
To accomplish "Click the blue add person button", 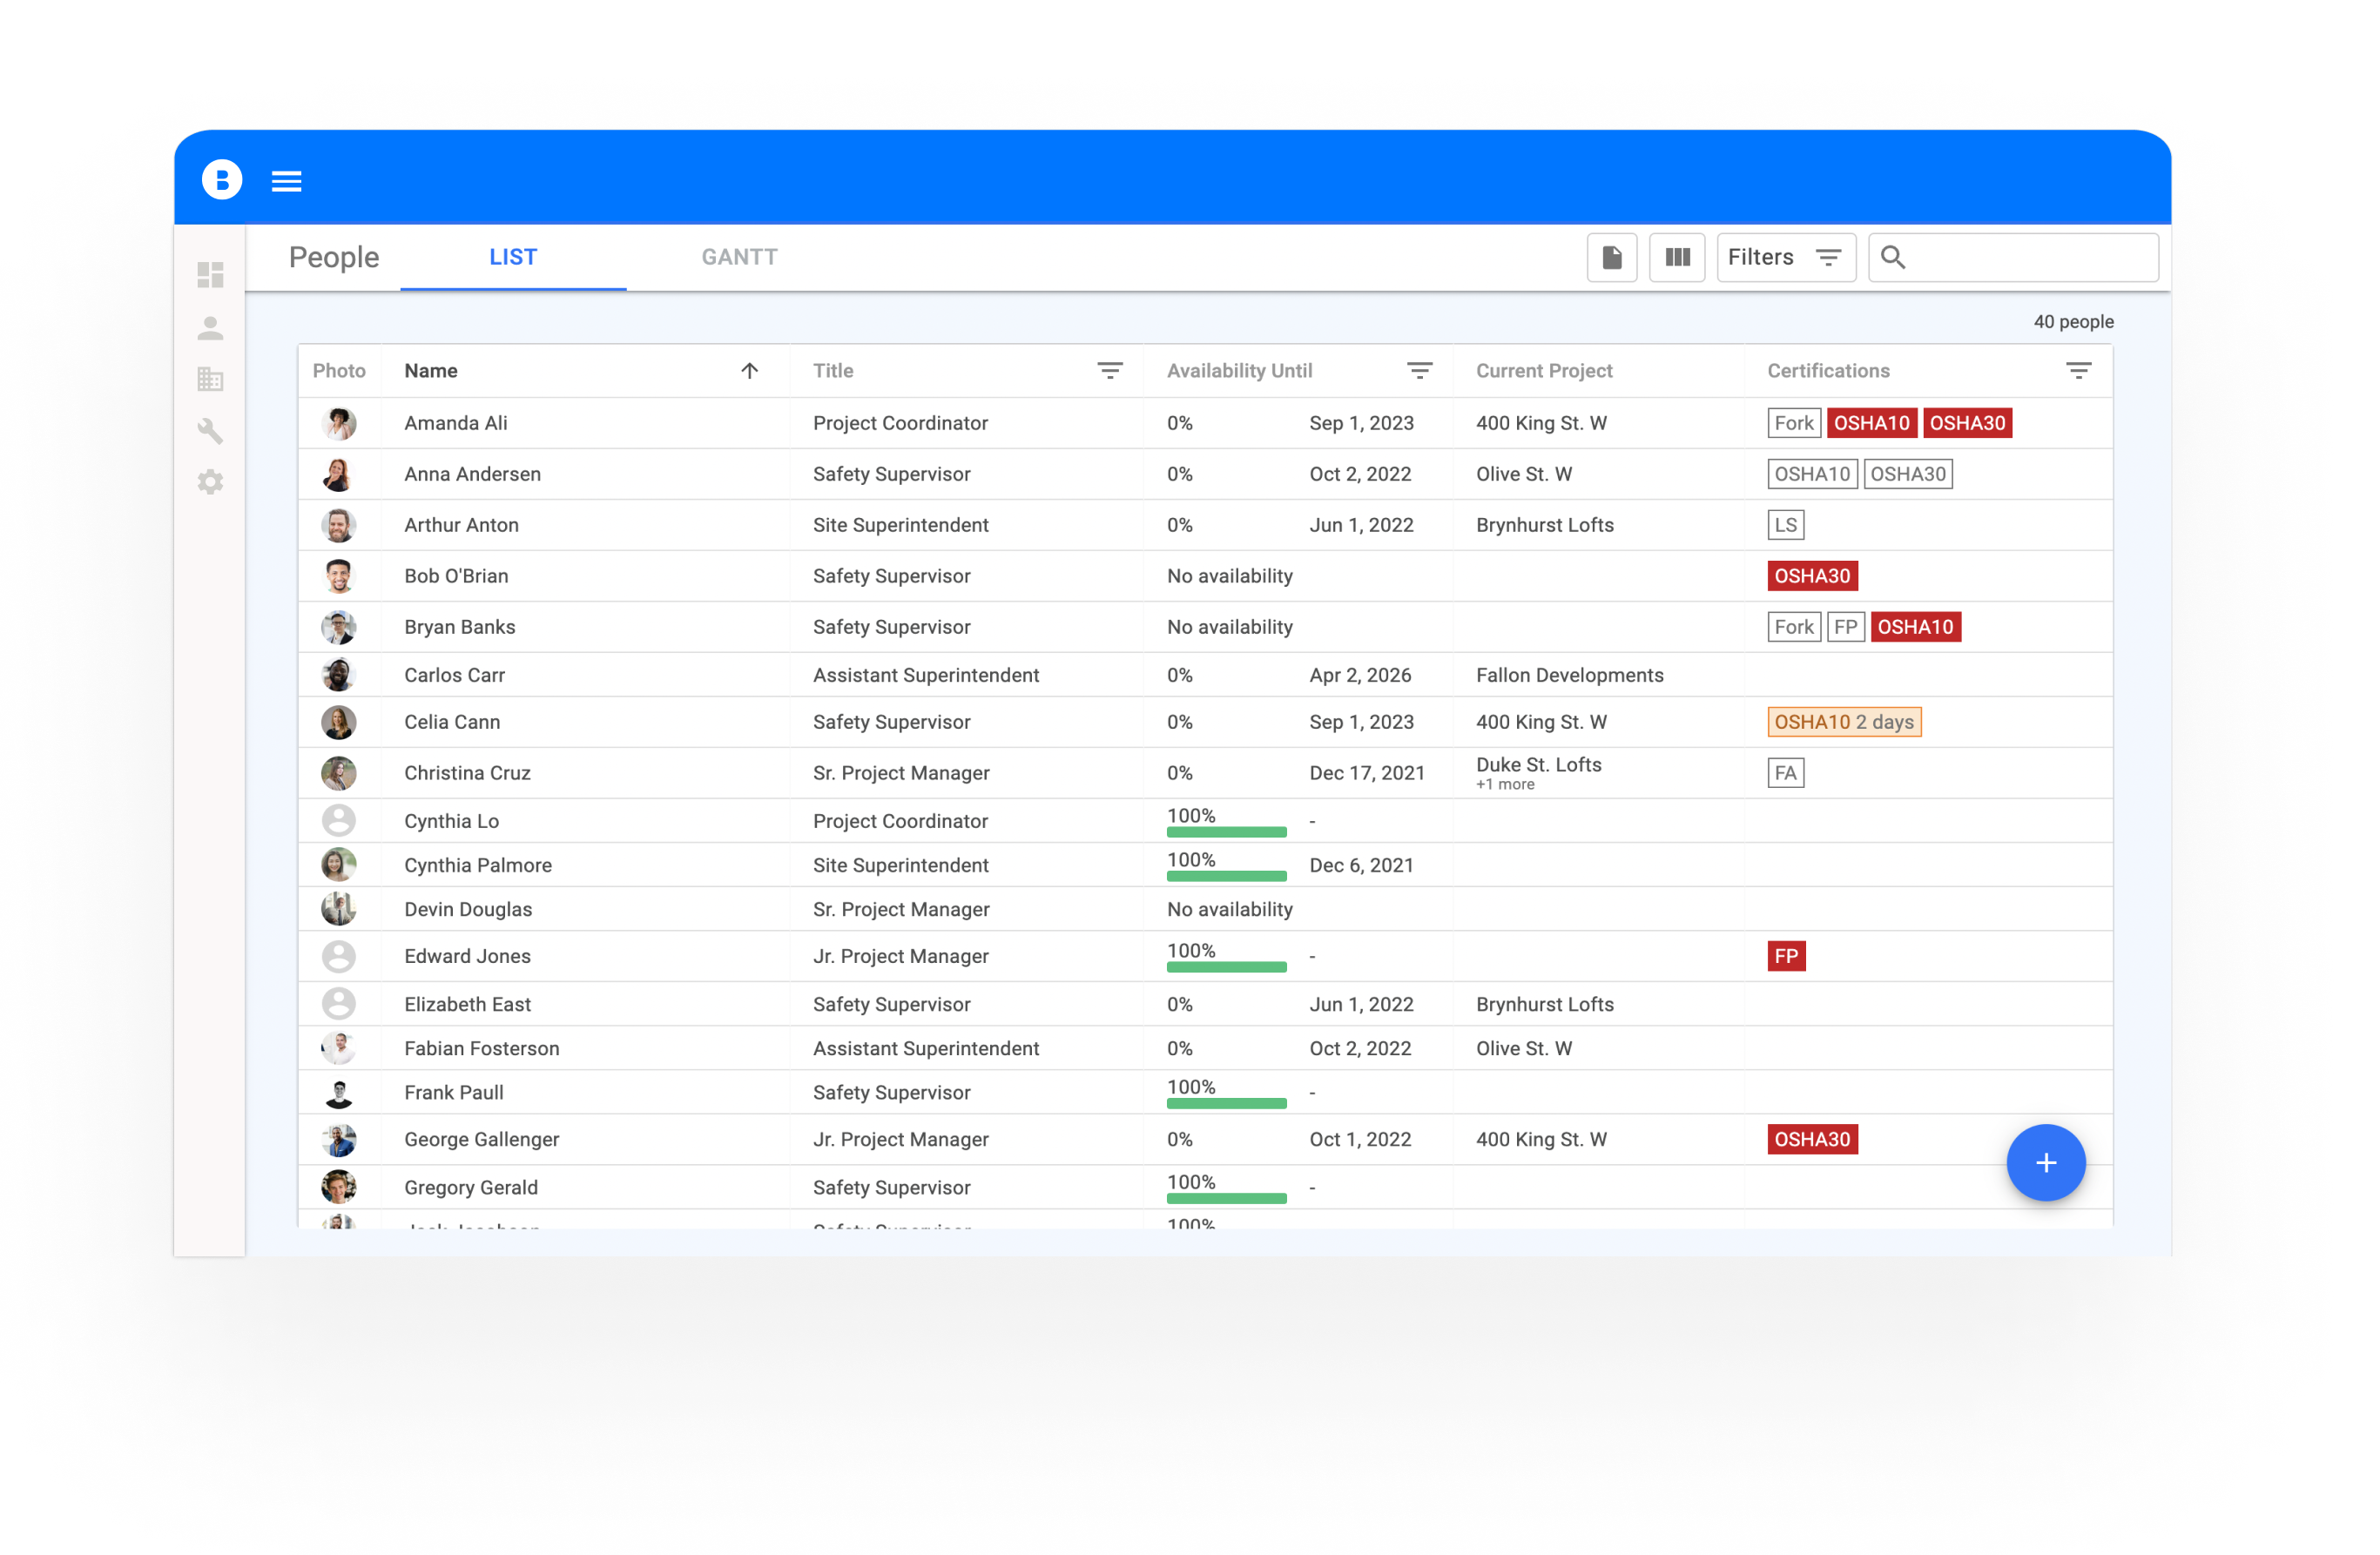I will point(2045,1162).
